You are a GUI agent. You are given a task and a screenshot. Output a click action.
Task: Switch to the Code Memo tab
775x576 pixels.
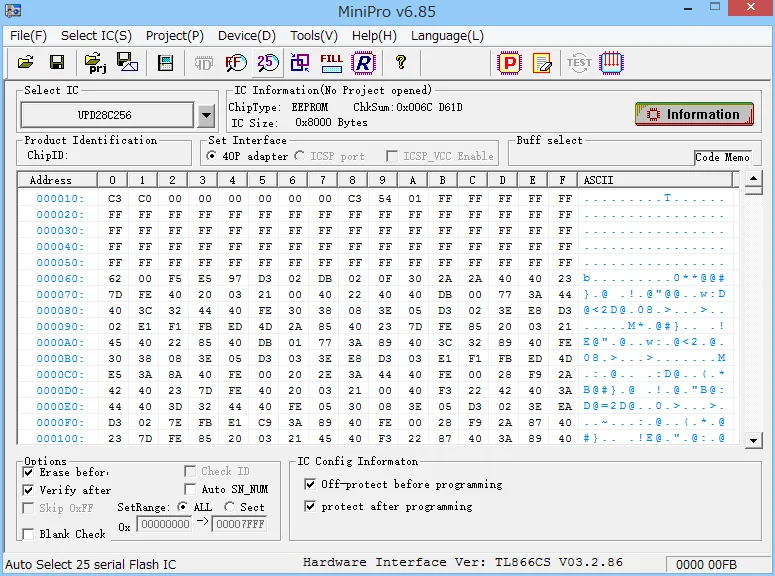pos(723,157)
